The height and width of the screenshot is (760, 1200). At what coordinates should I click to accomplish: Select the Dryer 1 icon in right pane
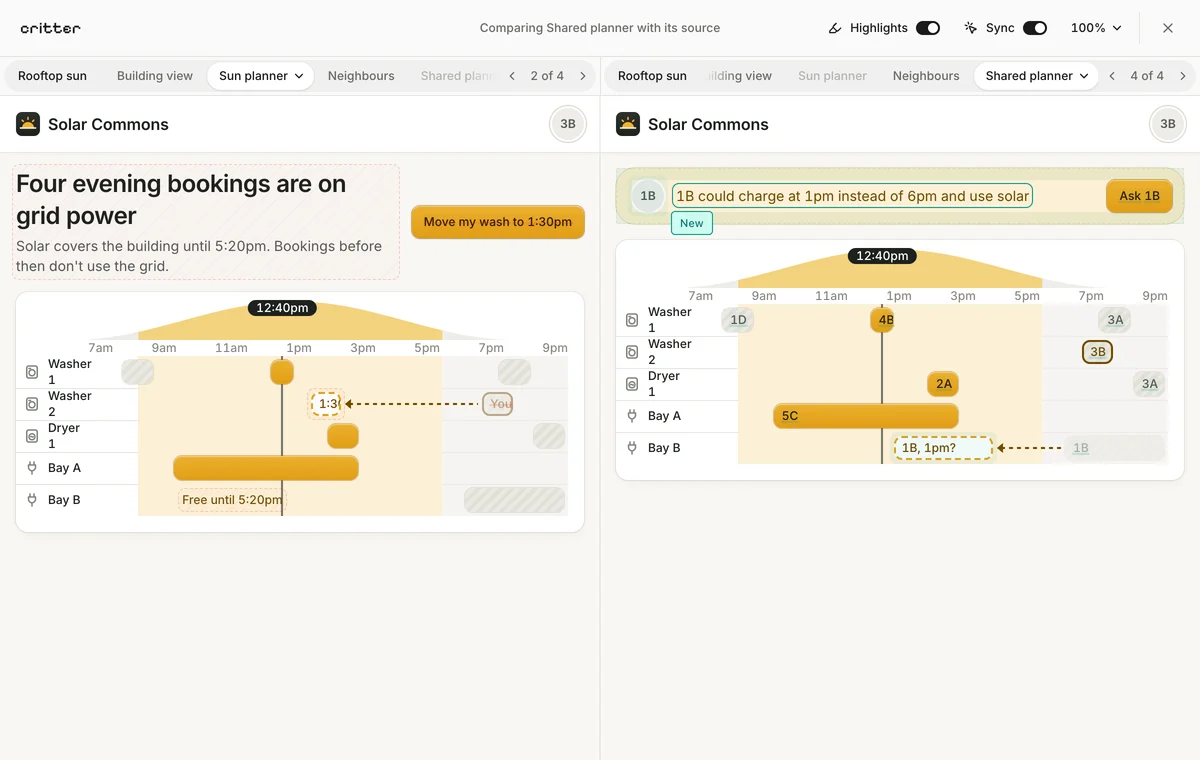pos(632,384)
